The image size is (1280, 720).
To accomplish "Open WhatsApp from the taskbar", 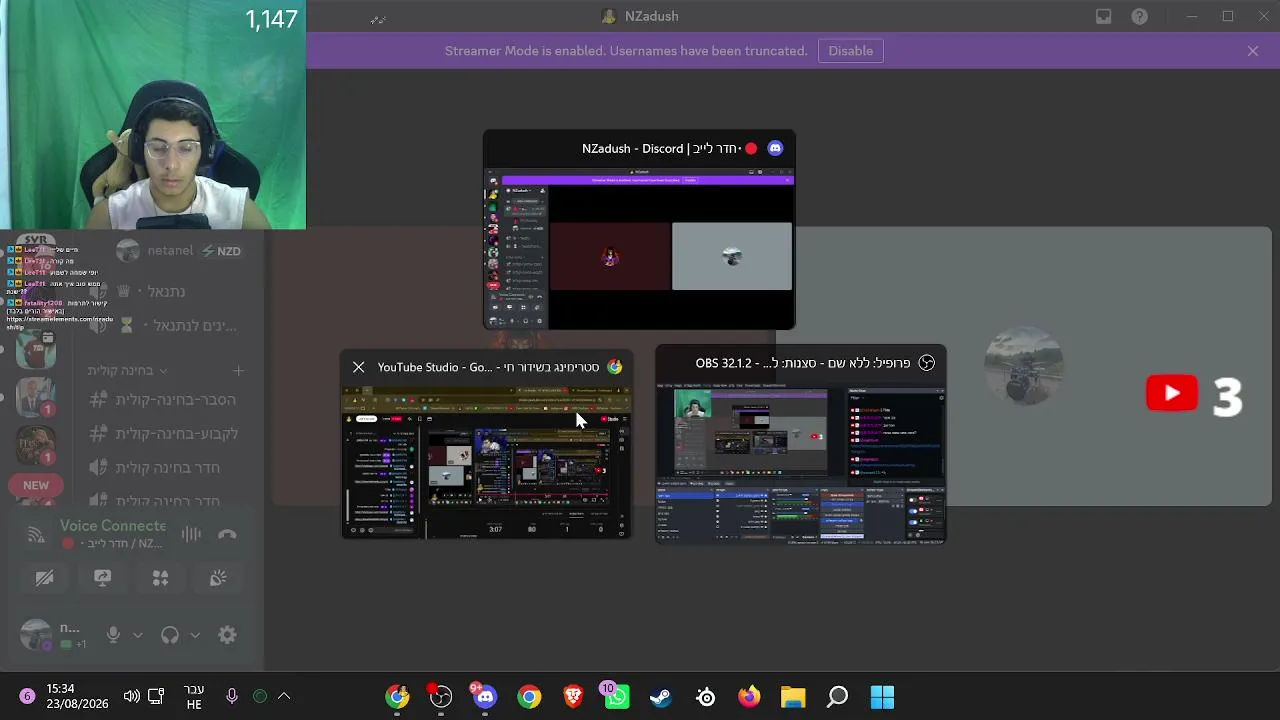I will point(617,697).
